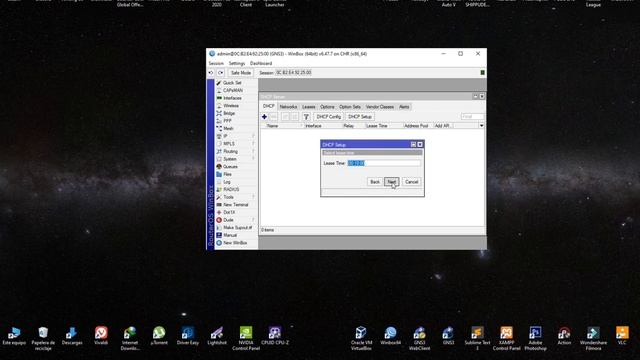Open the column selector dropdown arrow
Image resolution: width=640 pixels, height=360 pixels.
482,126
